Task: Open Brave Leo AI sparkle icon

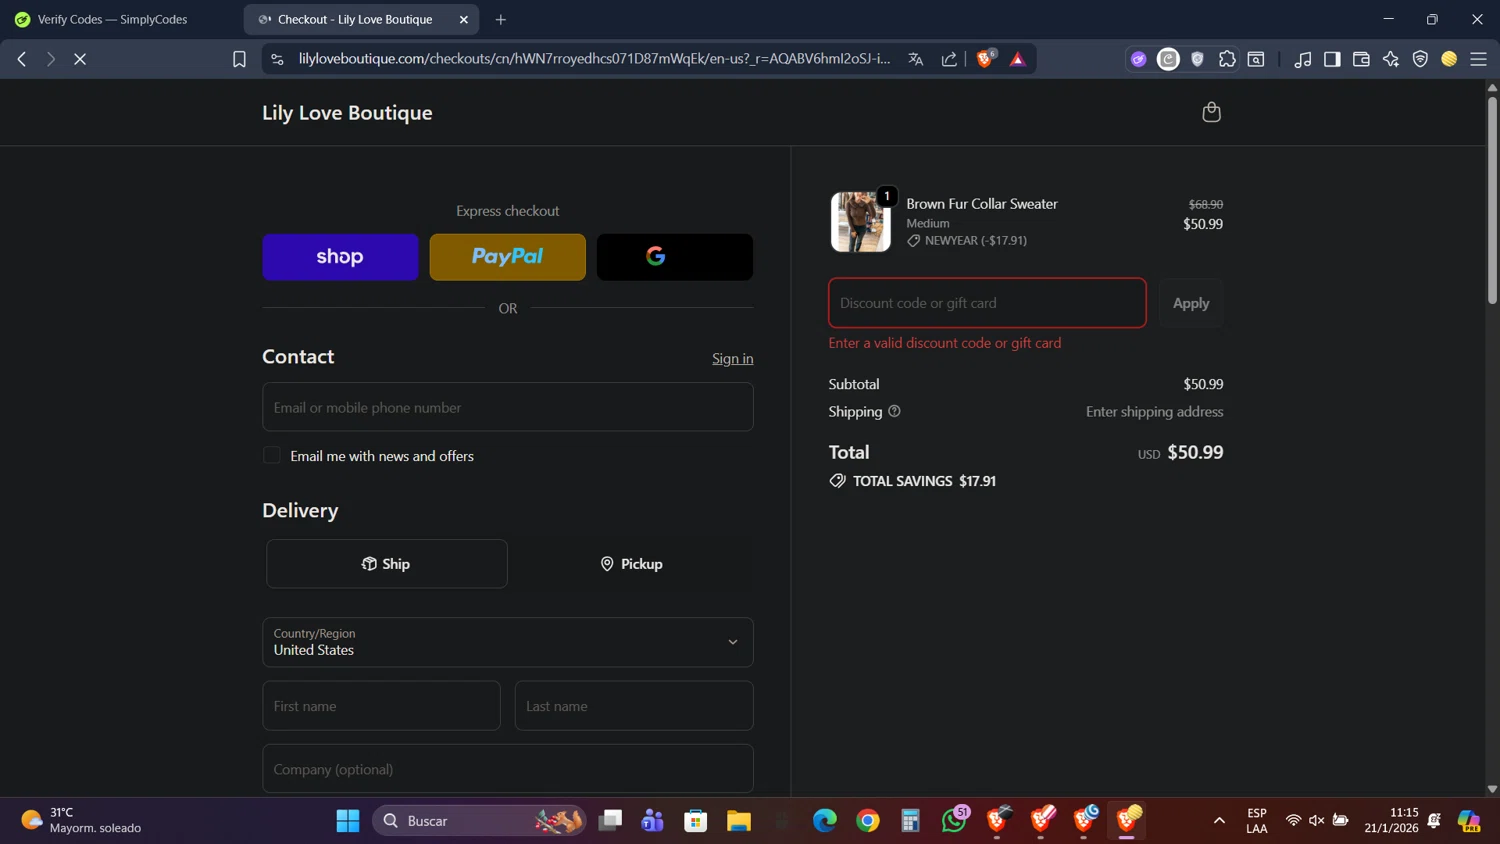Action: coord(1391,59)
